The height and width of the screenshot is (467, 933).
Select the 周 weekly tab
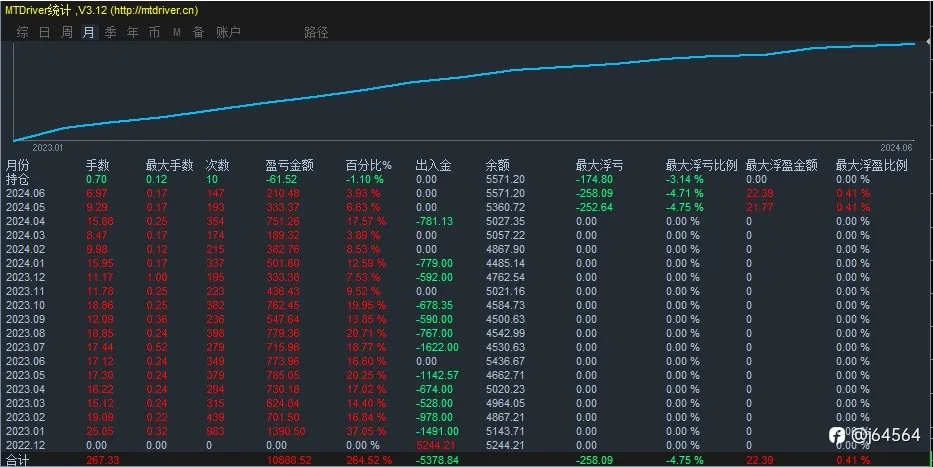click(x=67, y=32)
